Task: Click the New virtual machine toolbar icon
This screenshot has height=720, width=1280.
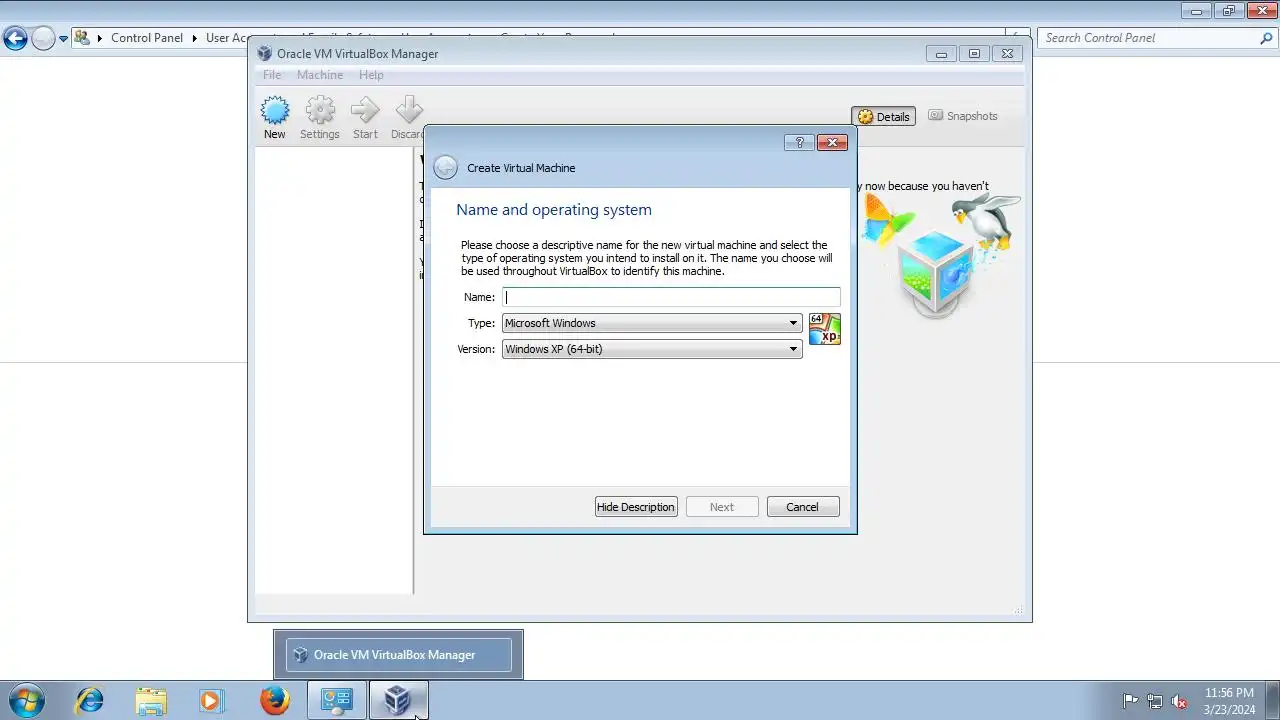Action: click(x=274, y=117)
